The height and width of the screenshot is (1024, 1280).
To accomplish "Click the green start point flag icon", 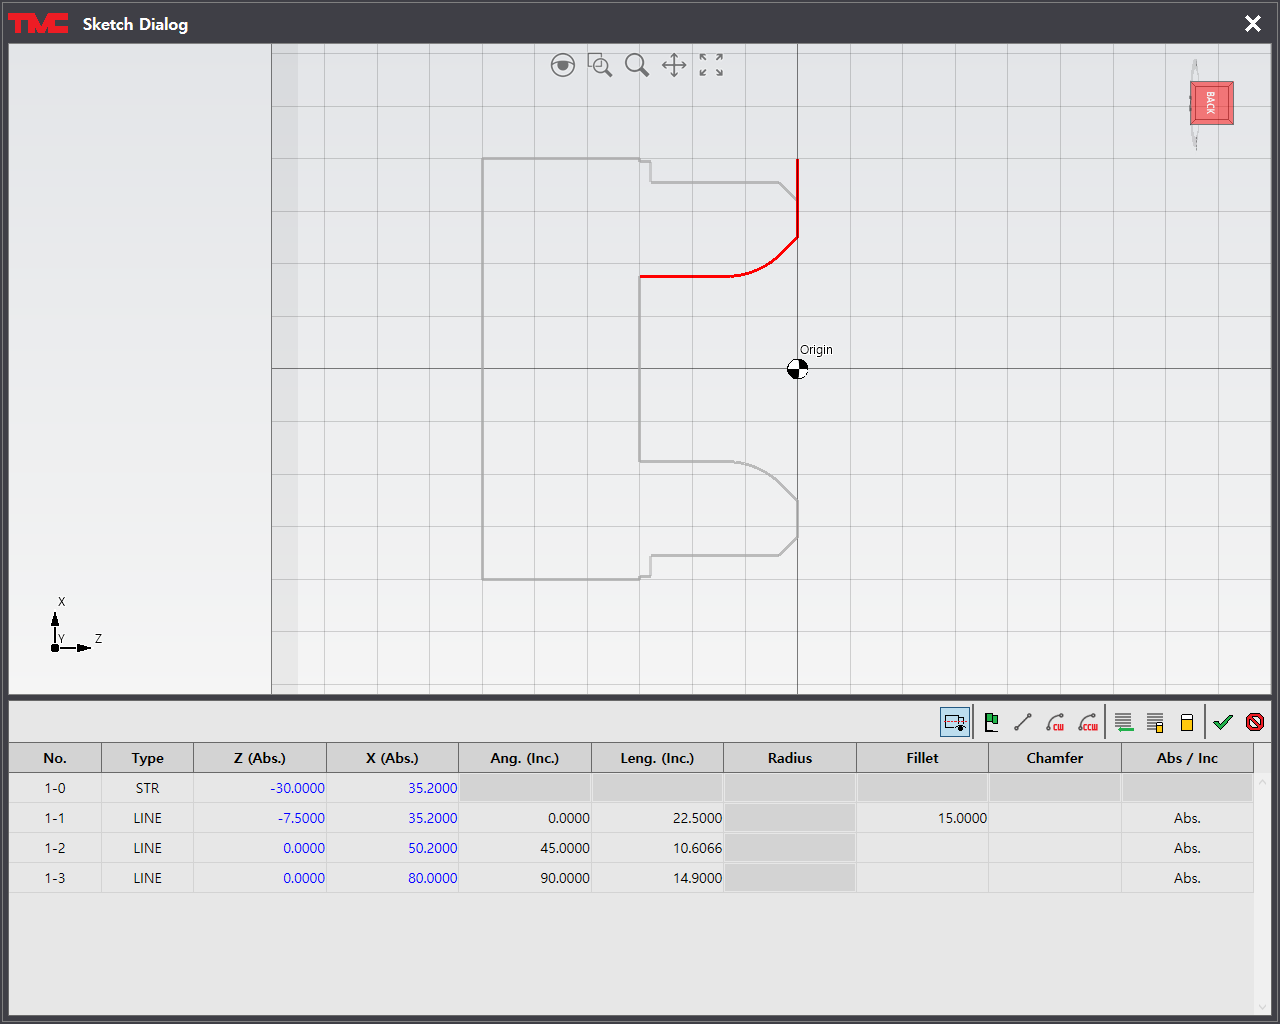I will [991, 722].
